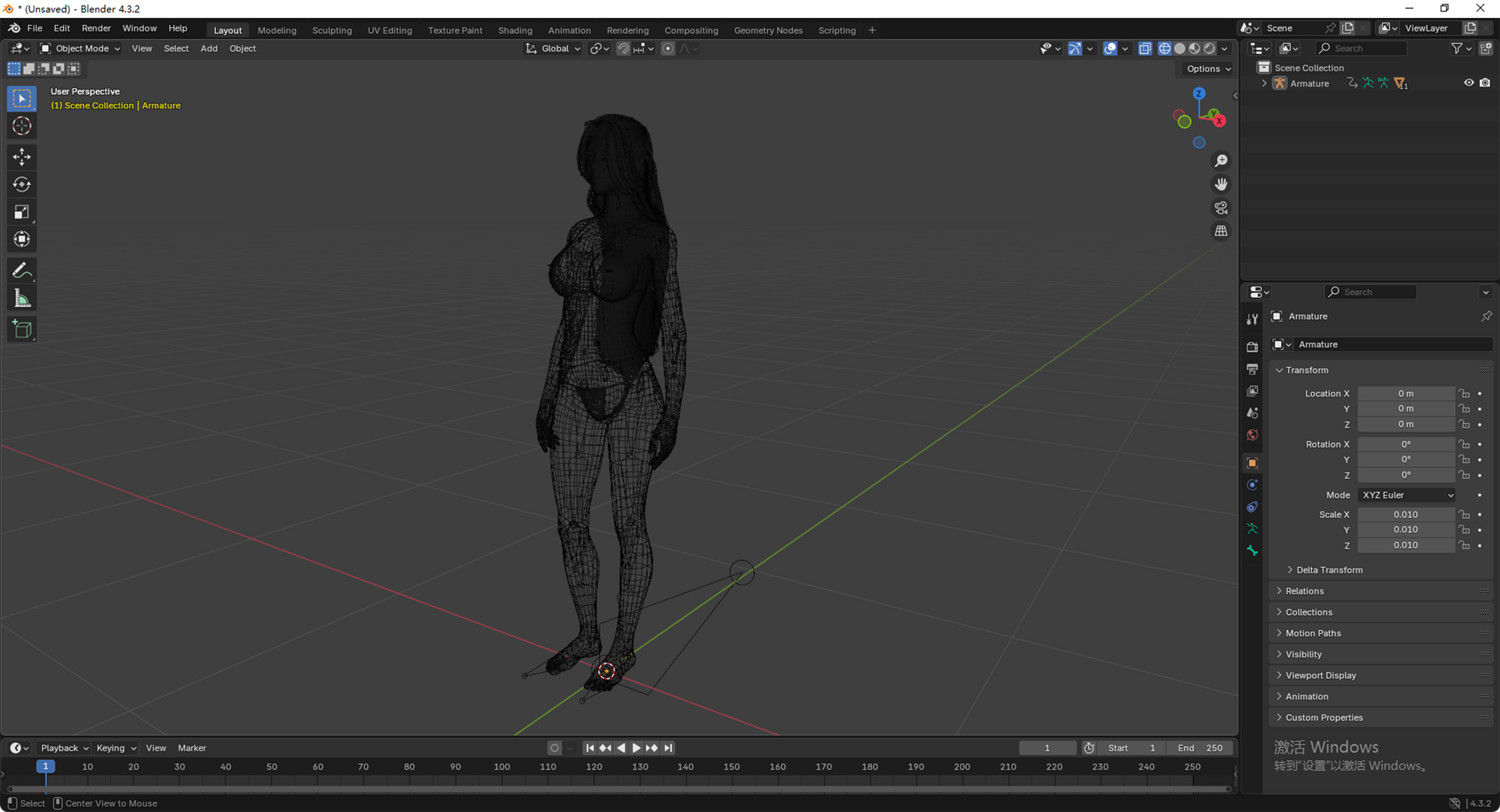Switch to wireframe viewport shading

click(1165, 48)
